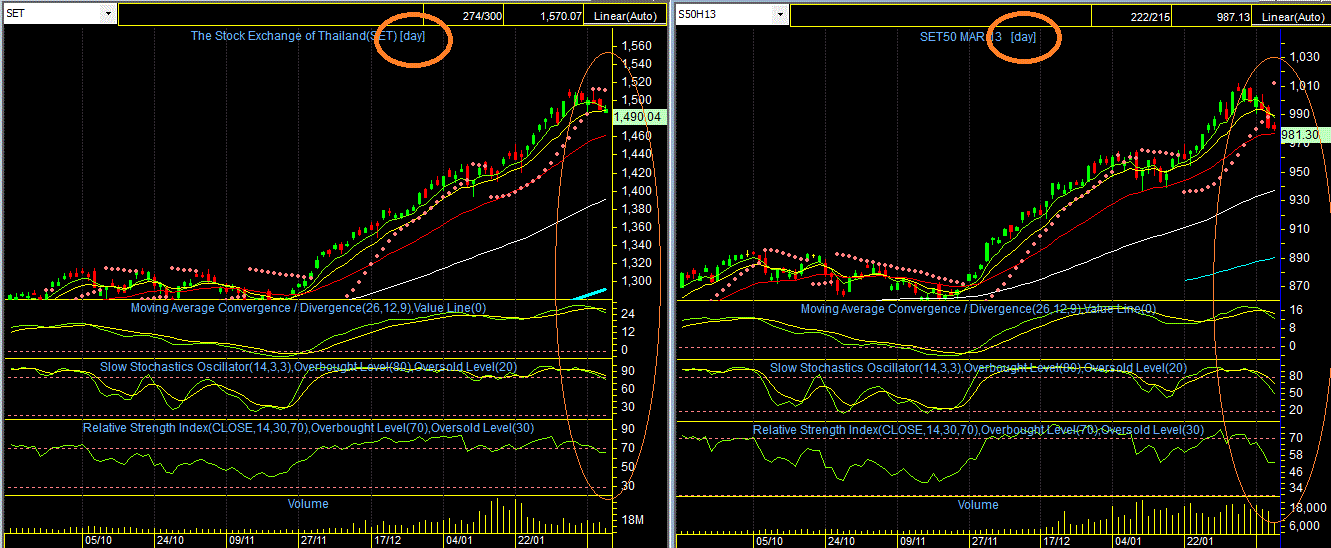Click the Volume label on SET chart
This screenshot has width=1331, height=548.
click(x=308, y=504)
